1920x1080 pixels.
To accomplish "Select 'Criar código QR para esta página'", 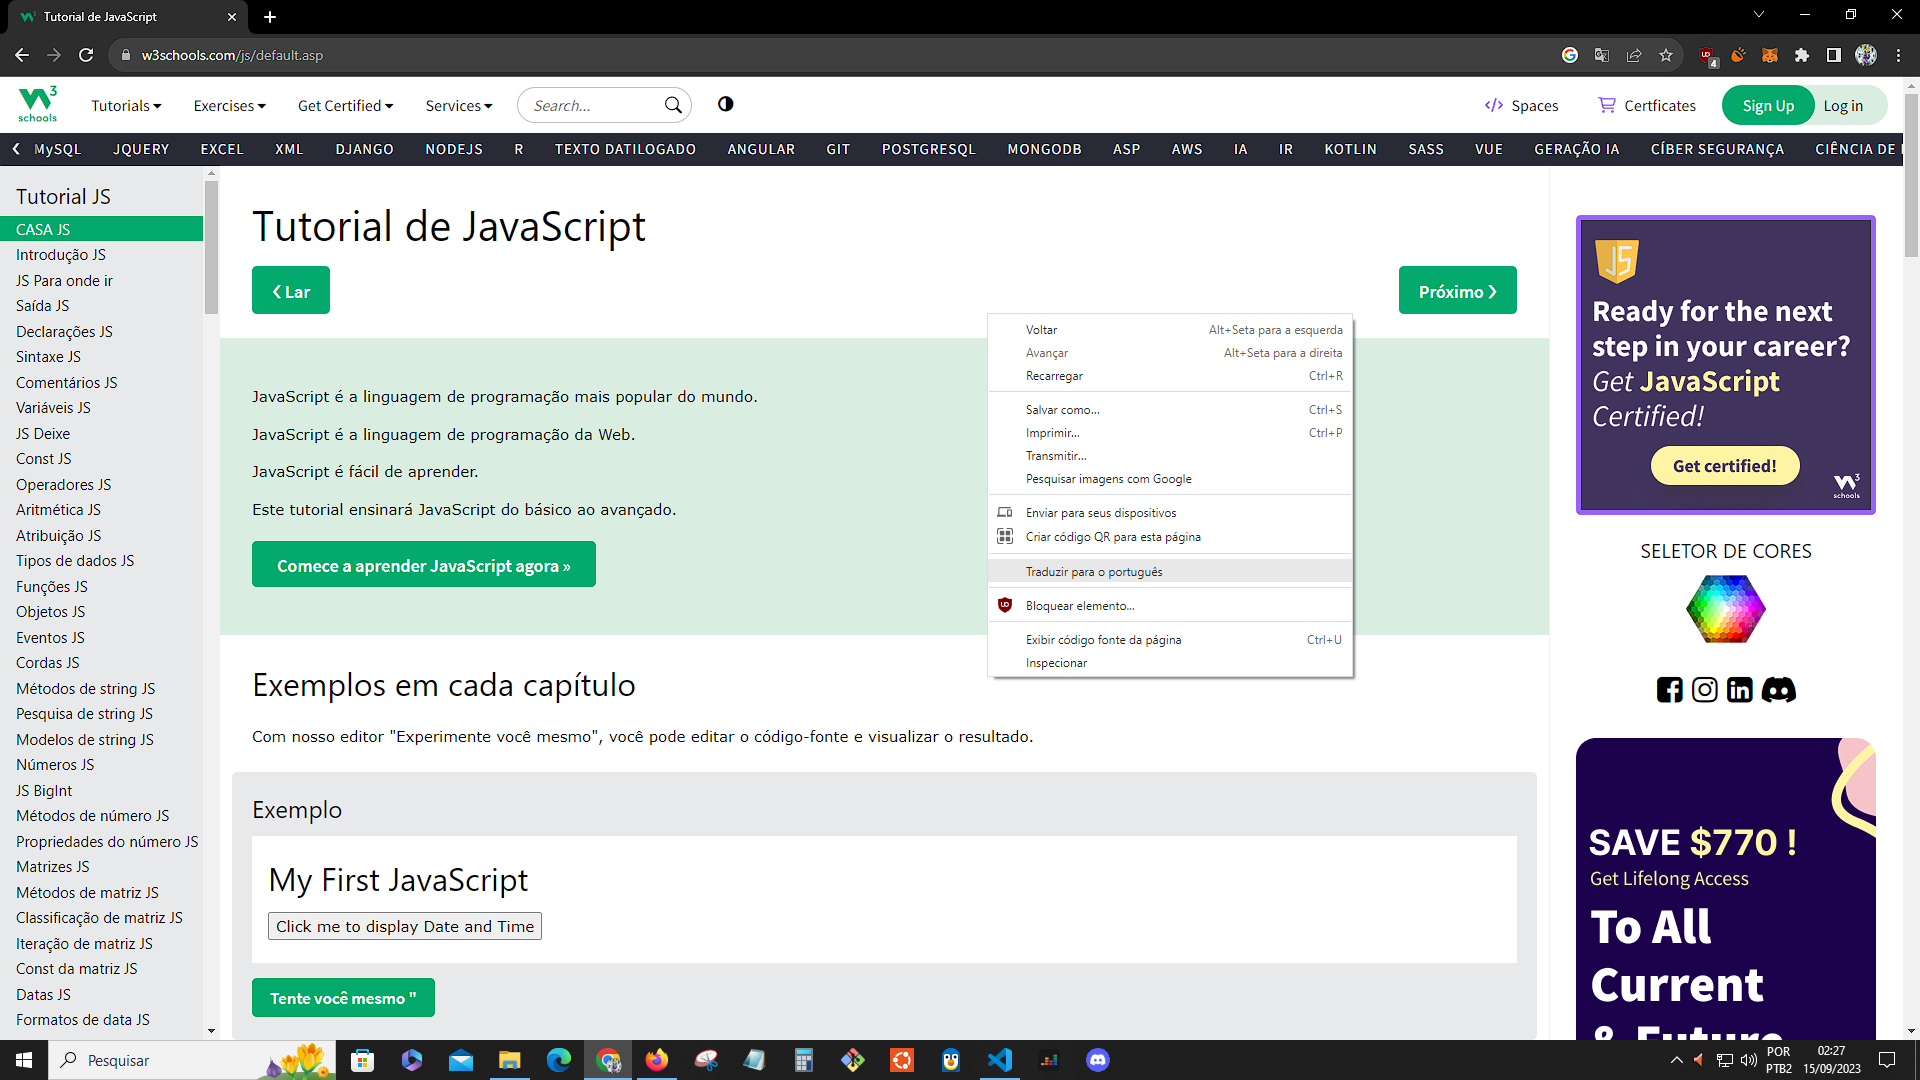I will (1170, 537).
